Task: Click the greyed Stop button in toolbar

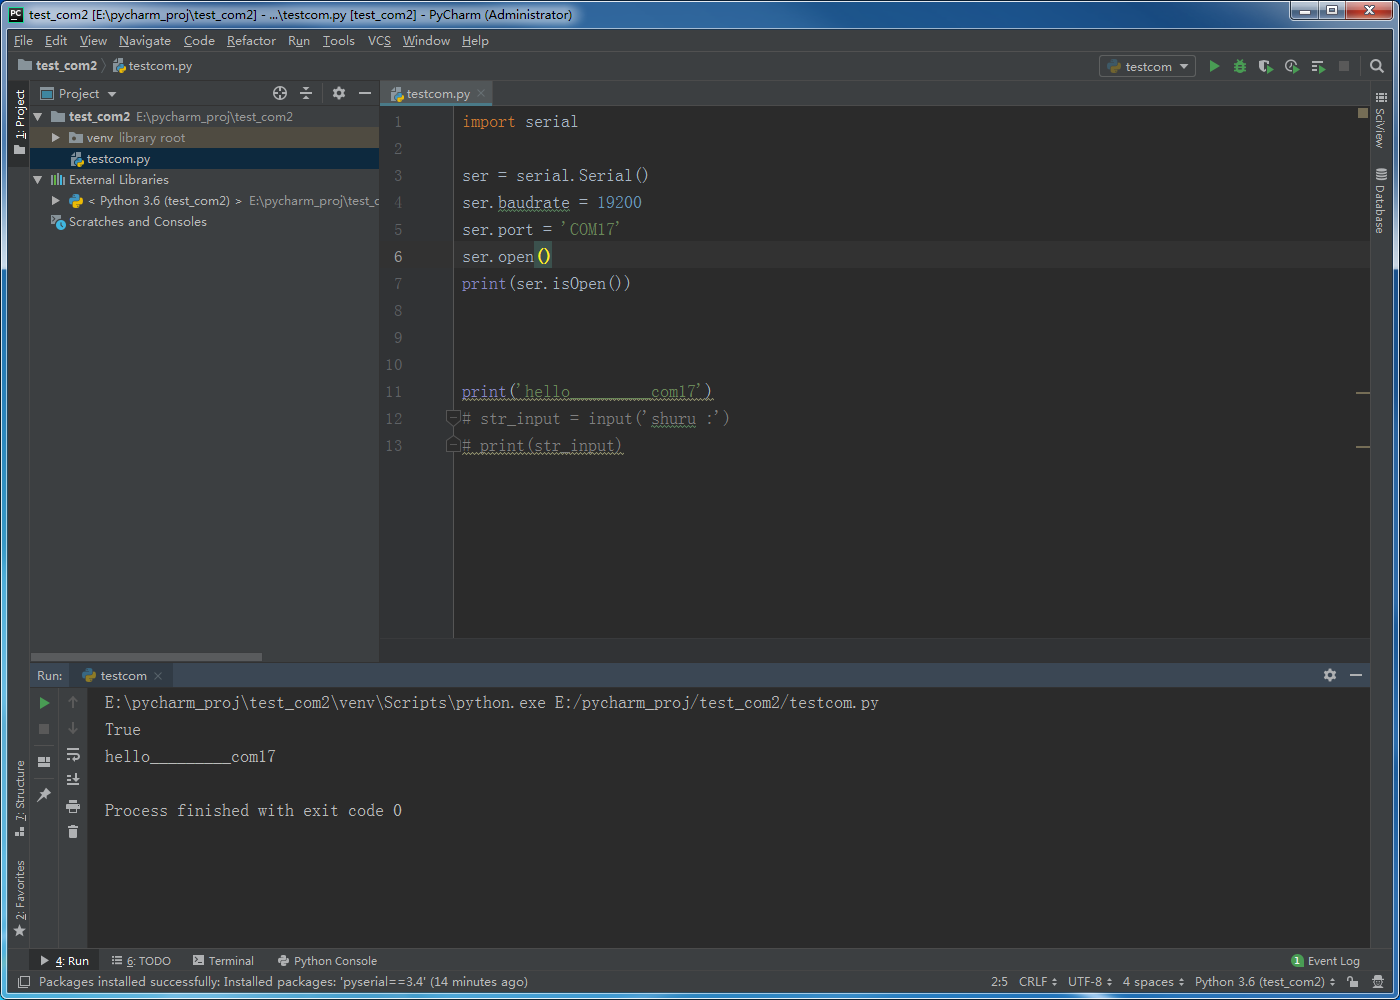Action: point(1344,66)
